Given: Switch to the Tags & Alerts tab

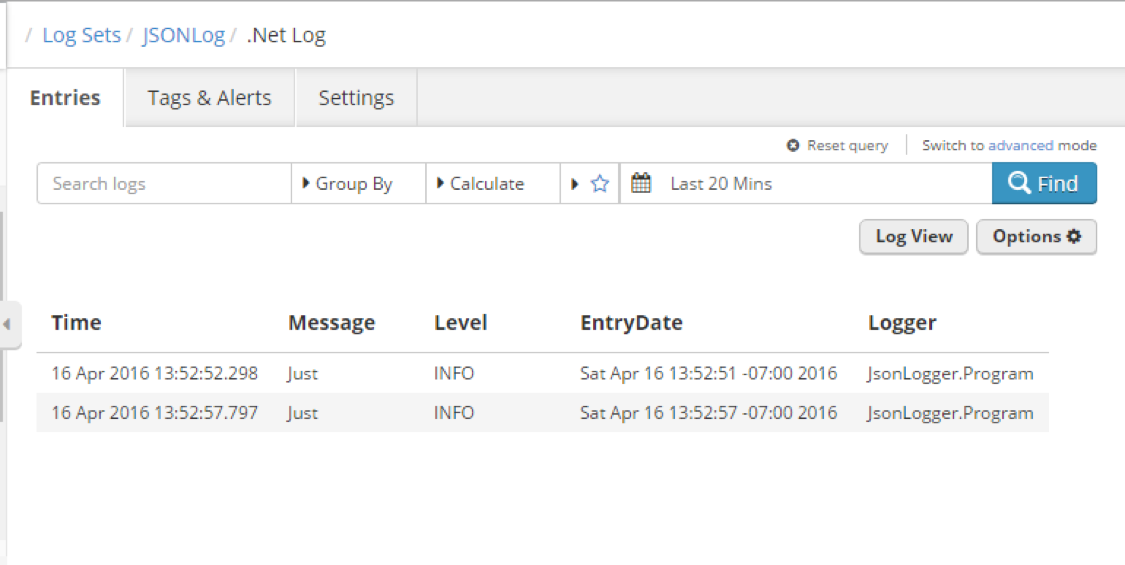Looking at the screenshot, I should coord(209,98).
